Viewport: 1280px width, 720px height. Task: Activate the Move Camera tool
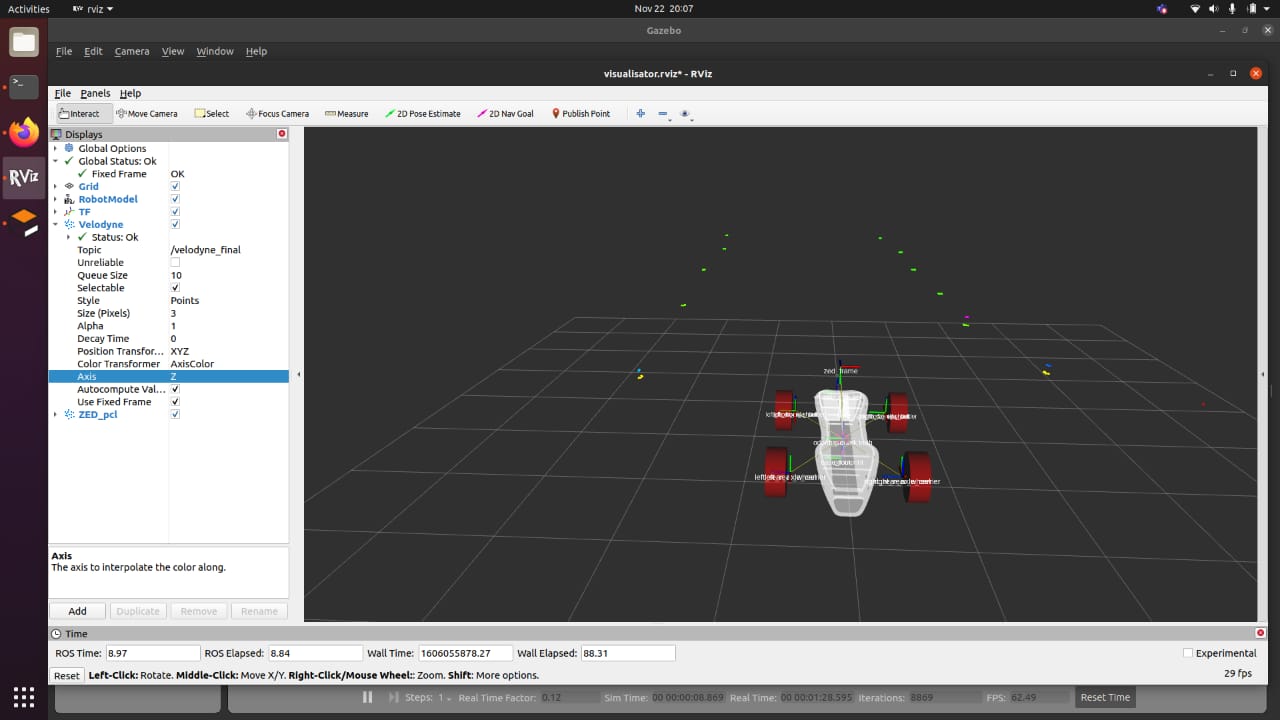(x=147, y=113)
